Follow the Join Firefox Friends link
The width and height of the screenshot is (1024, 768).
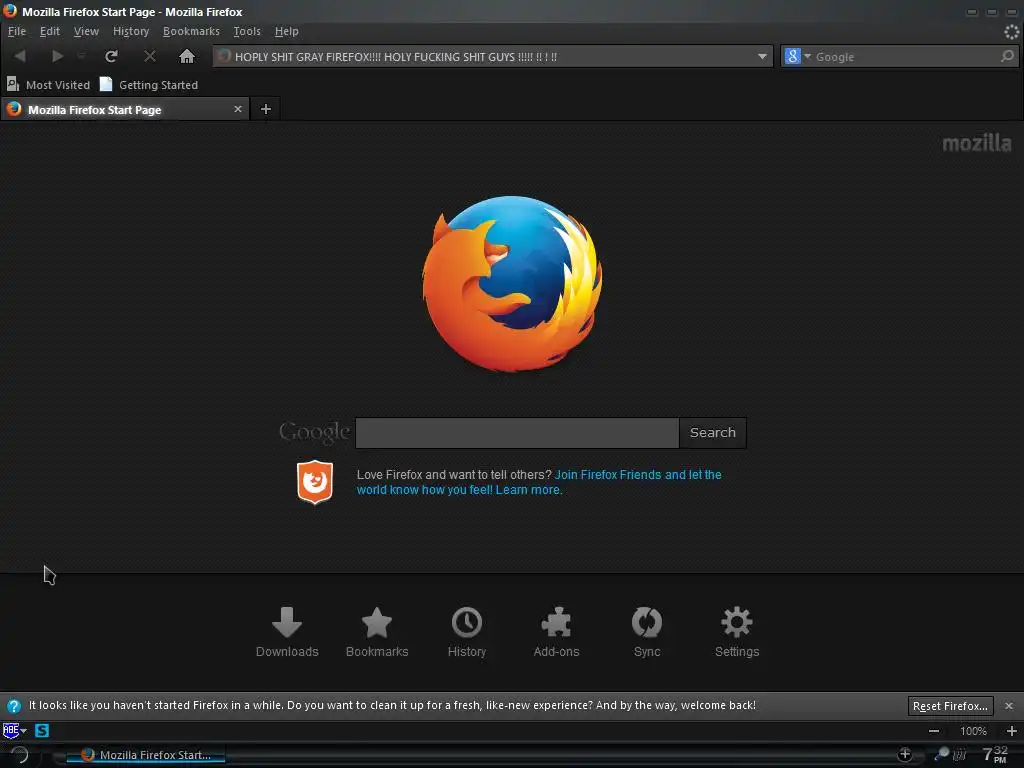tap(637, 475)
